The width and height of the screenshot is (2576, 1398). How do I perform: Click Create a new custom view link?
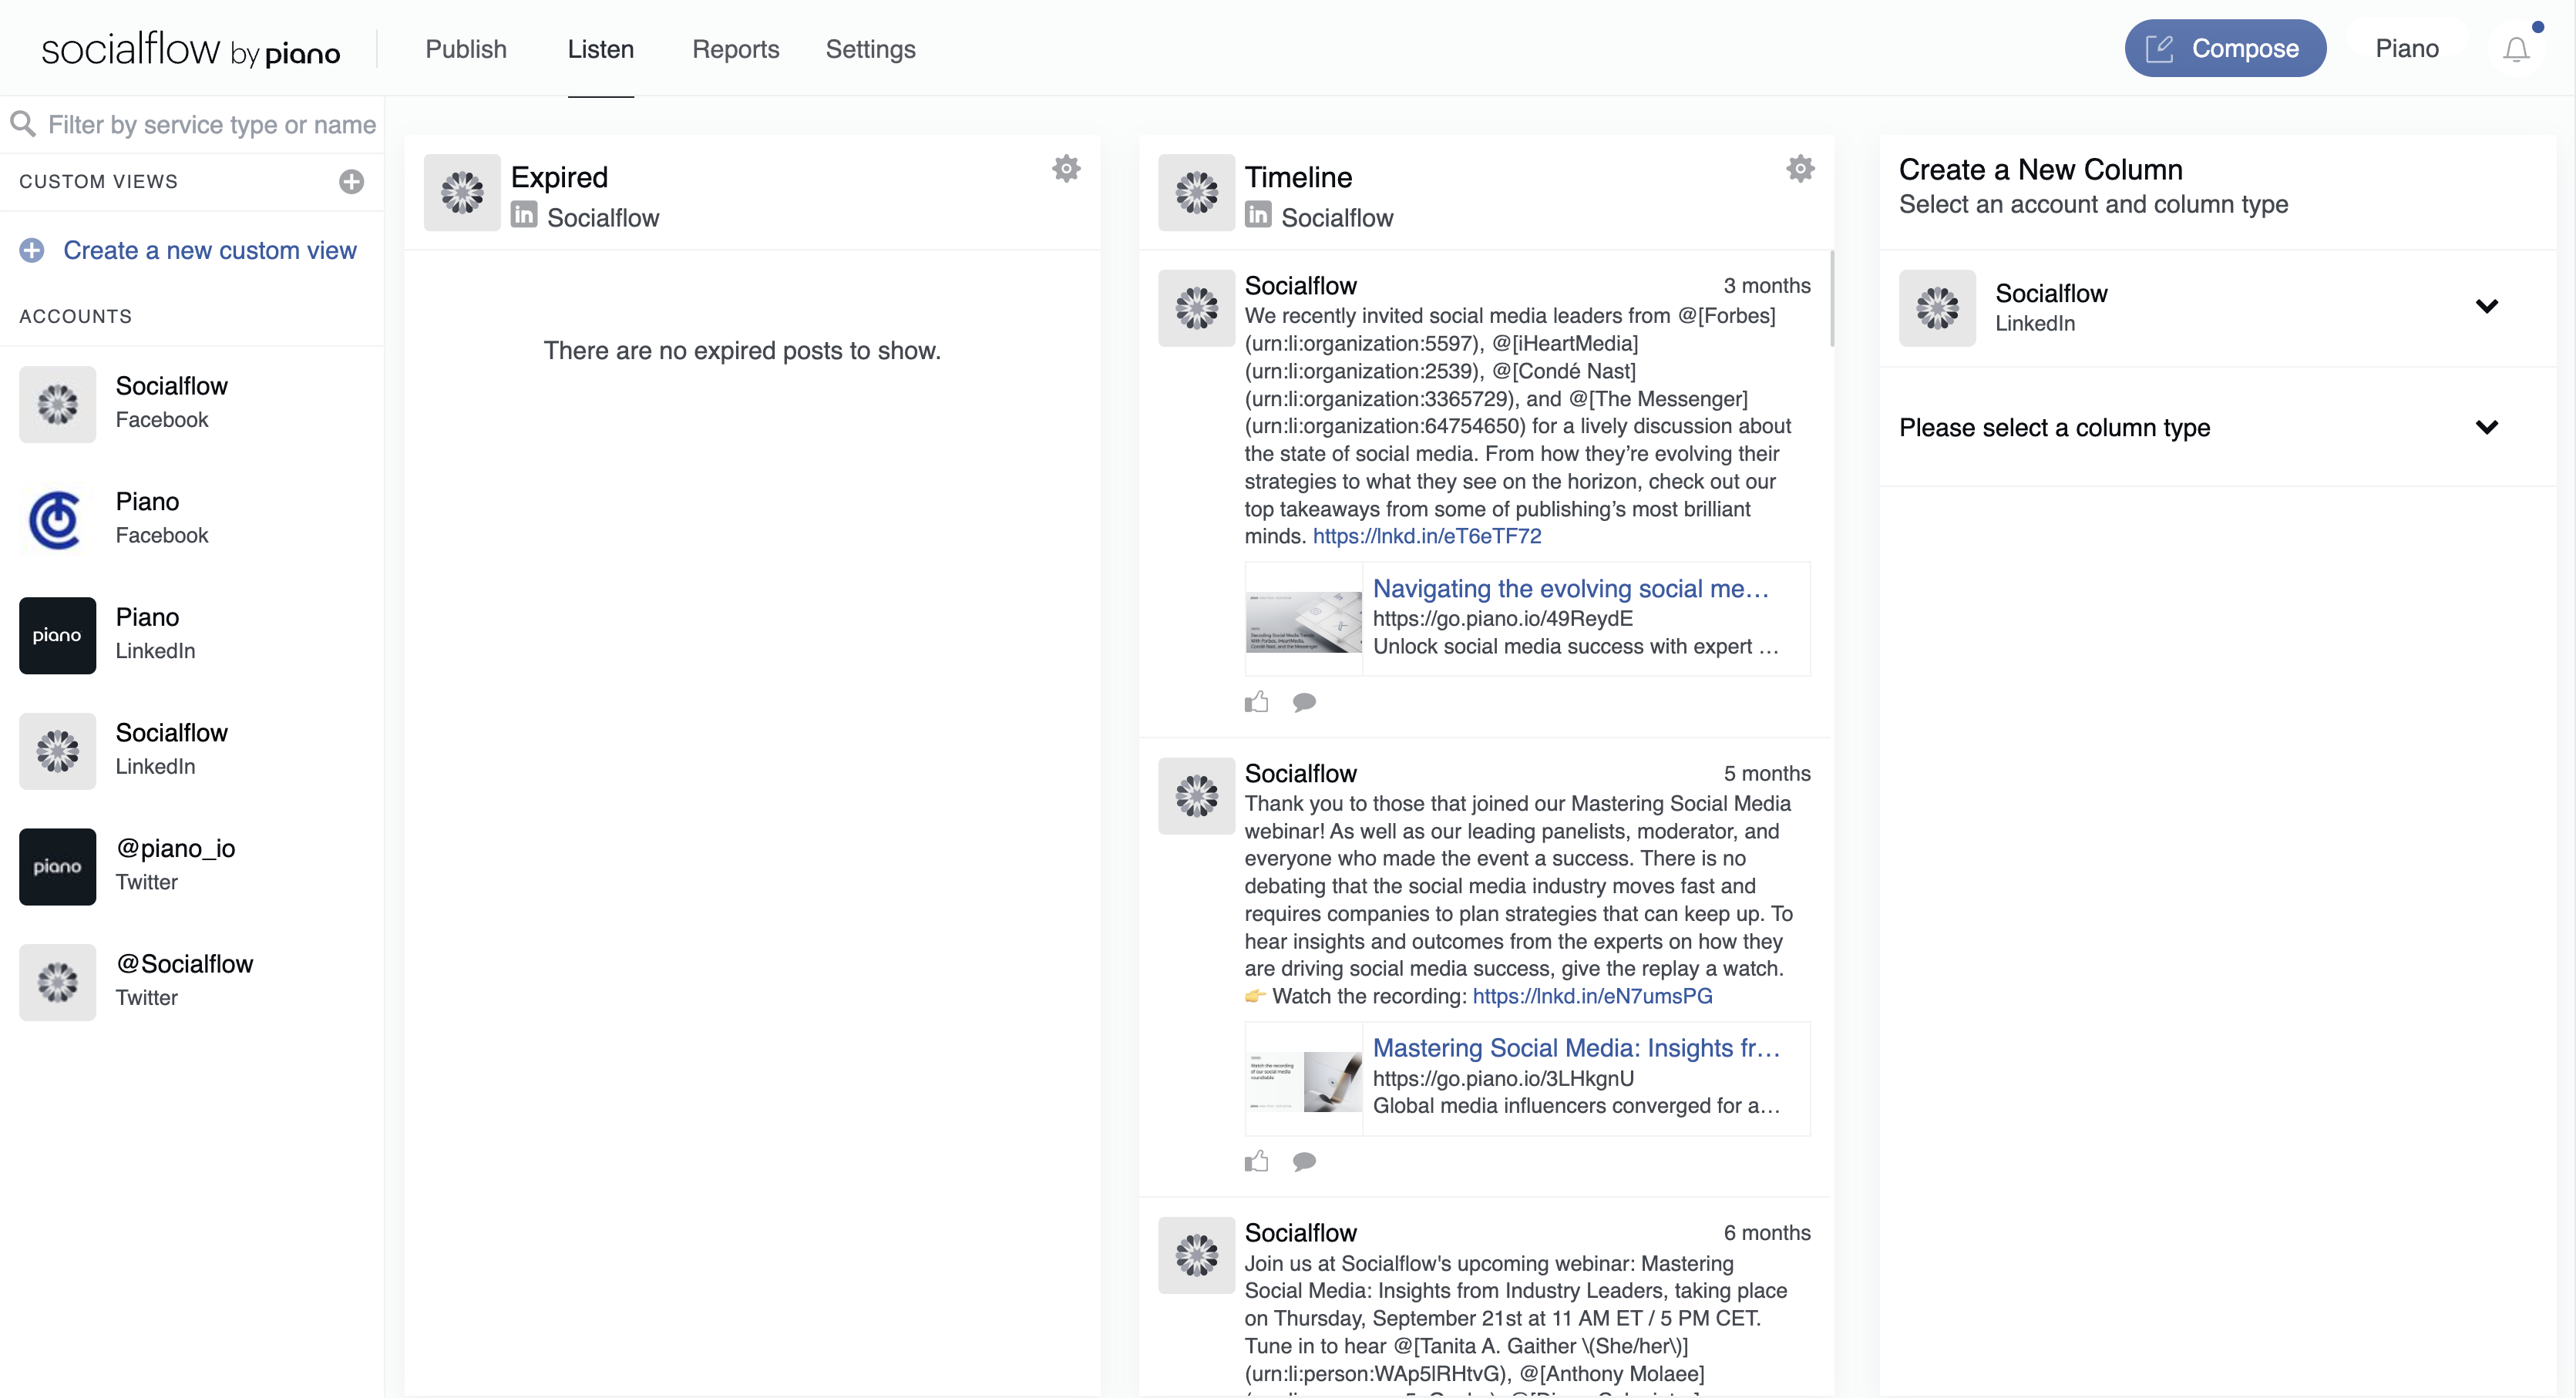(209, 250)
